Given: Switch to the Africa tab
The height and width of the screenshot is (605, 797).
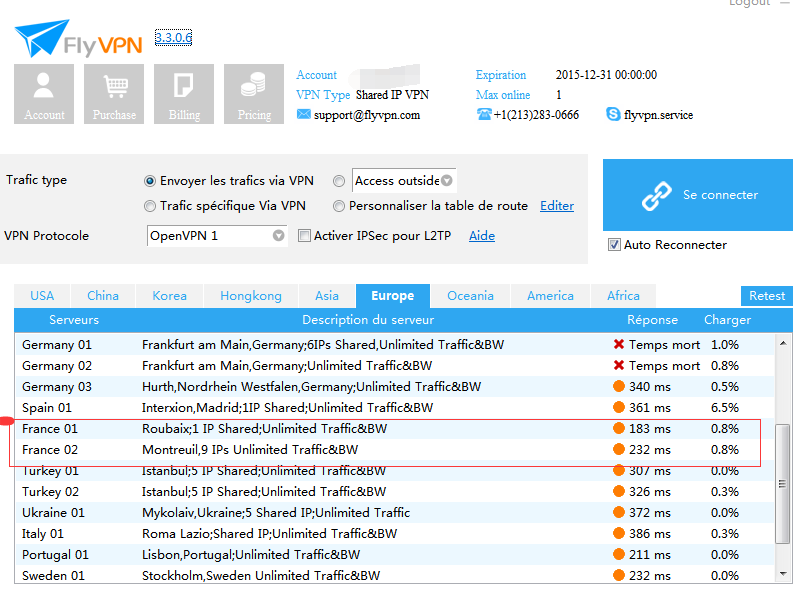Looking at the screenshot, I should click(624, 296).
